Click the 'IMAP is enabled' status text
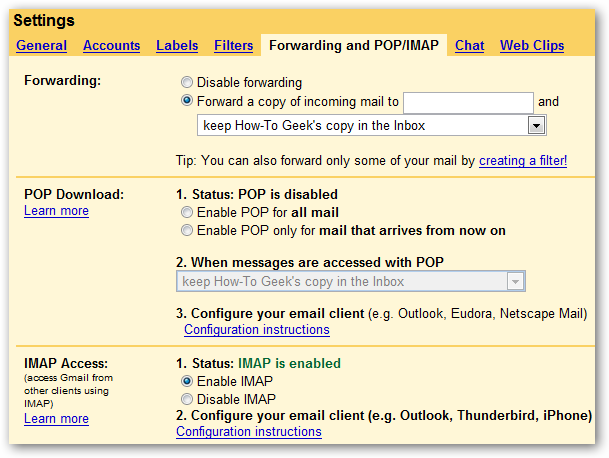The height and width of the screenshot is (458, 609). point(289,363)
